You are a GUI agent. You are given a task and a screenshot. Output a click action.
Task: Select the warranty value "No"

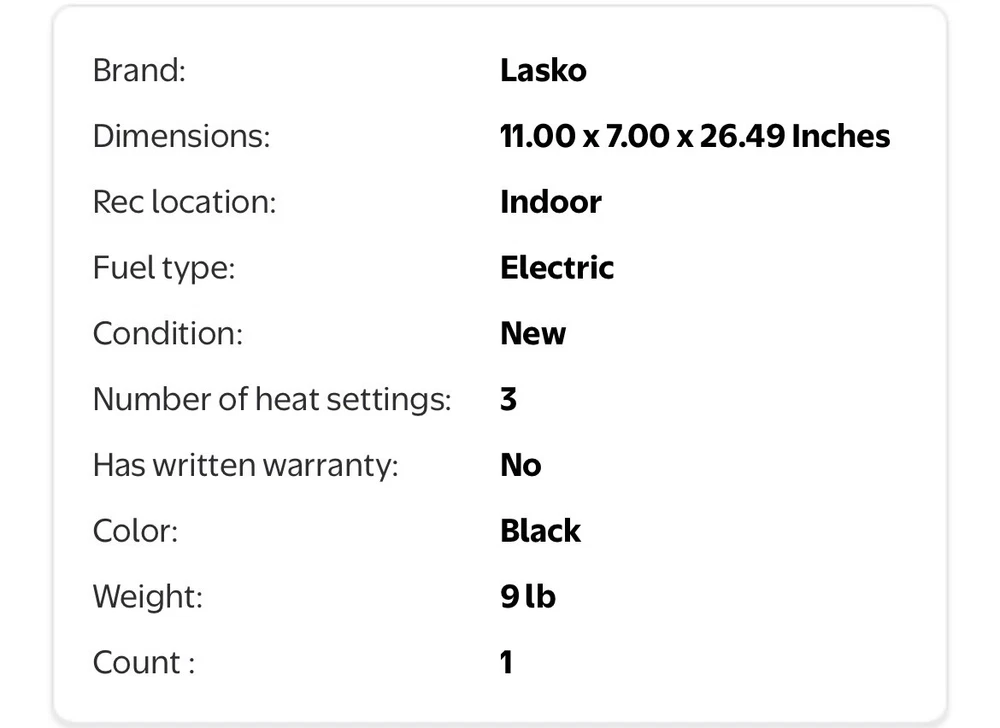coord(521,466)
